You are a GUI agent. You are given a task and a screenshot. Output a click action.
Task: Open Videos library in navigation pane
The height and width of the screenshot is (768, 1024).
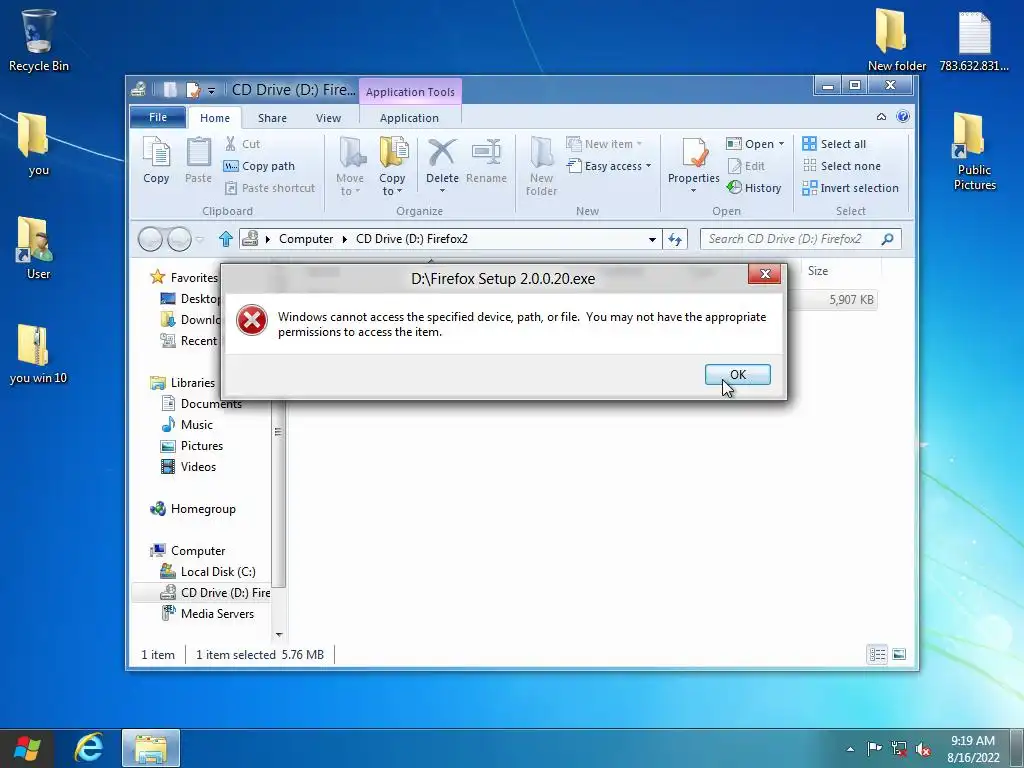[189, 466]
